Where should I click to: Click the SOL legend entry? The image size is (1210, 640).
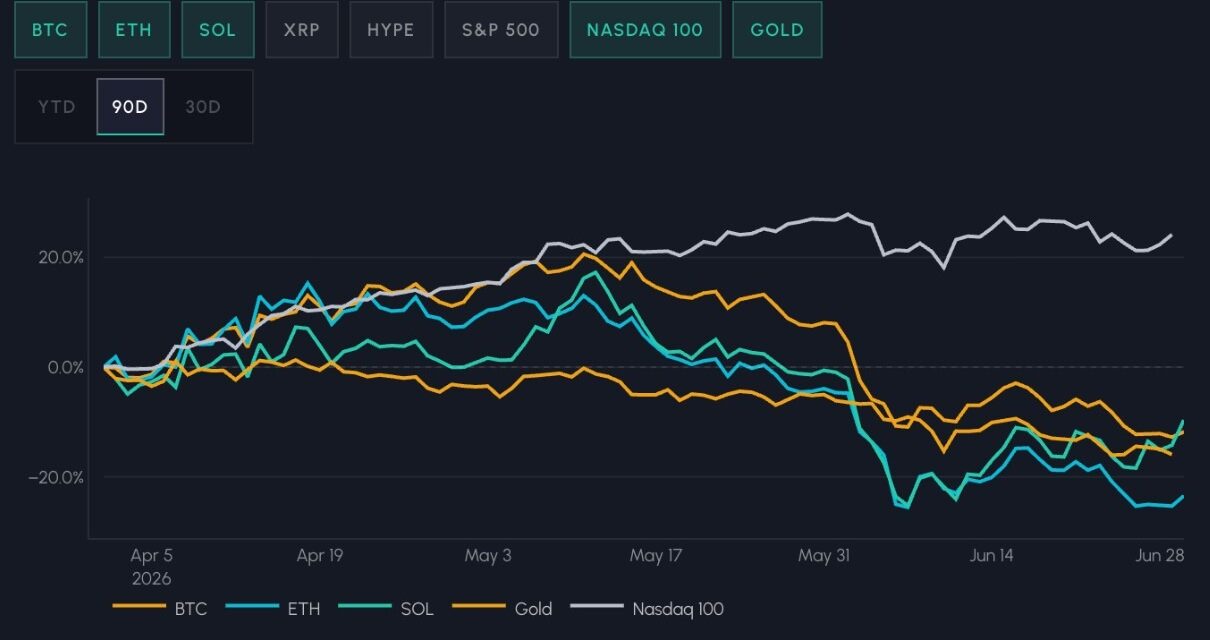click(387, 608)
